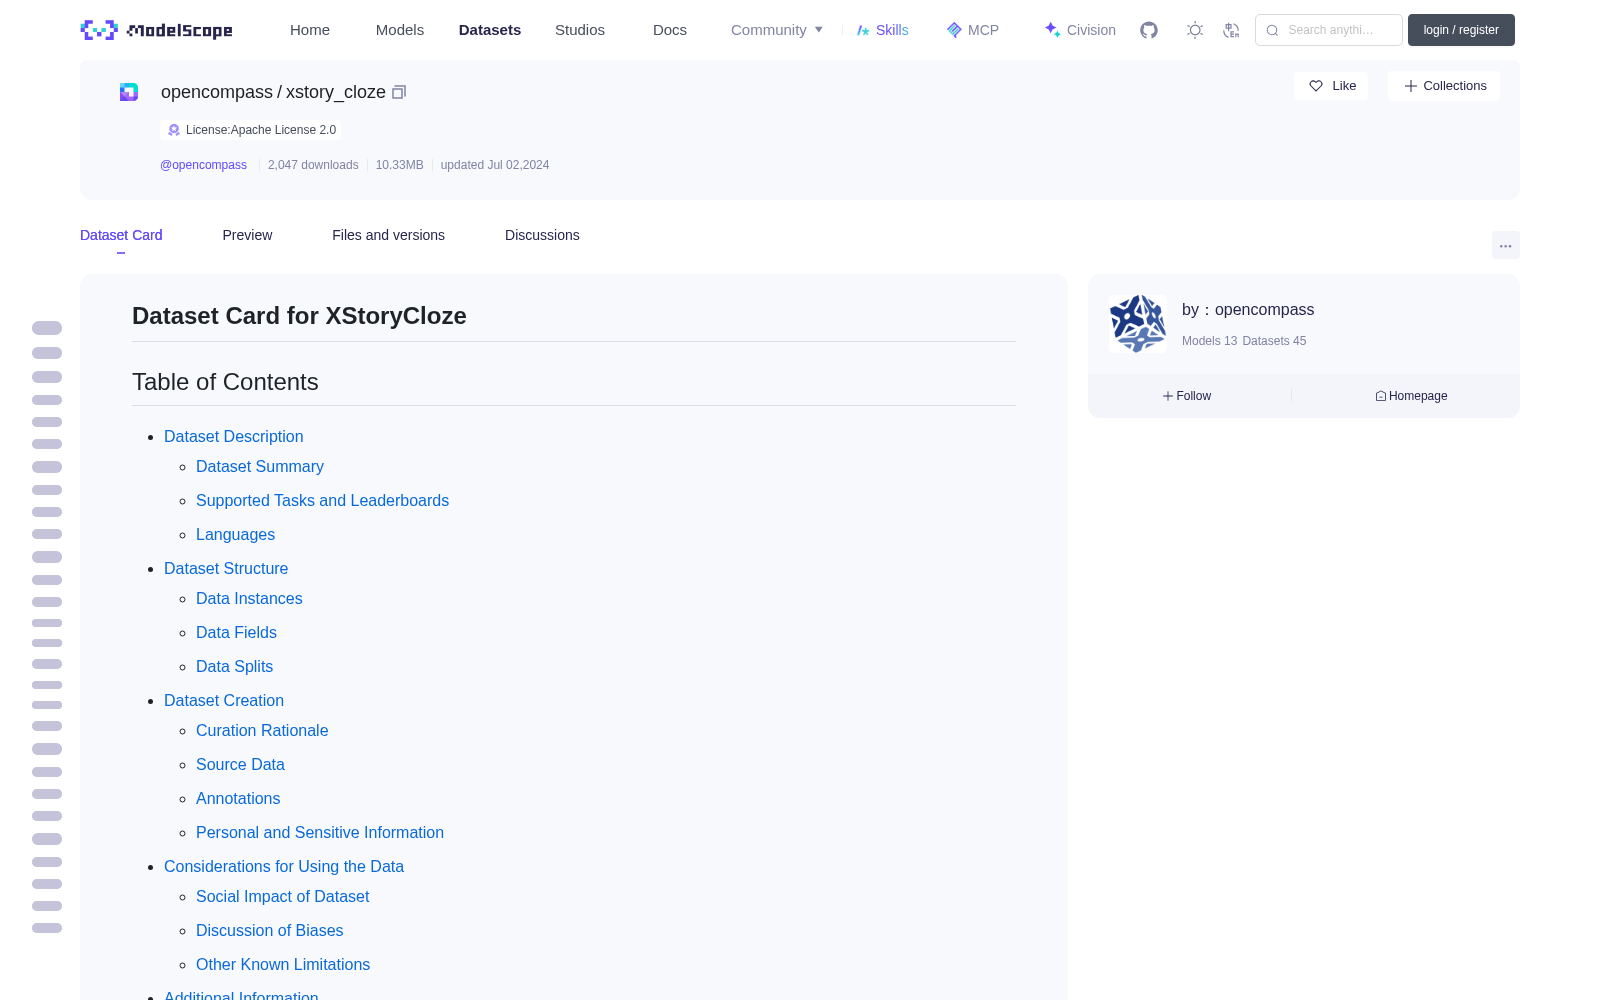1600x1000 pixels.
Task: Open the Data Fields link
Action: [236, 632]
